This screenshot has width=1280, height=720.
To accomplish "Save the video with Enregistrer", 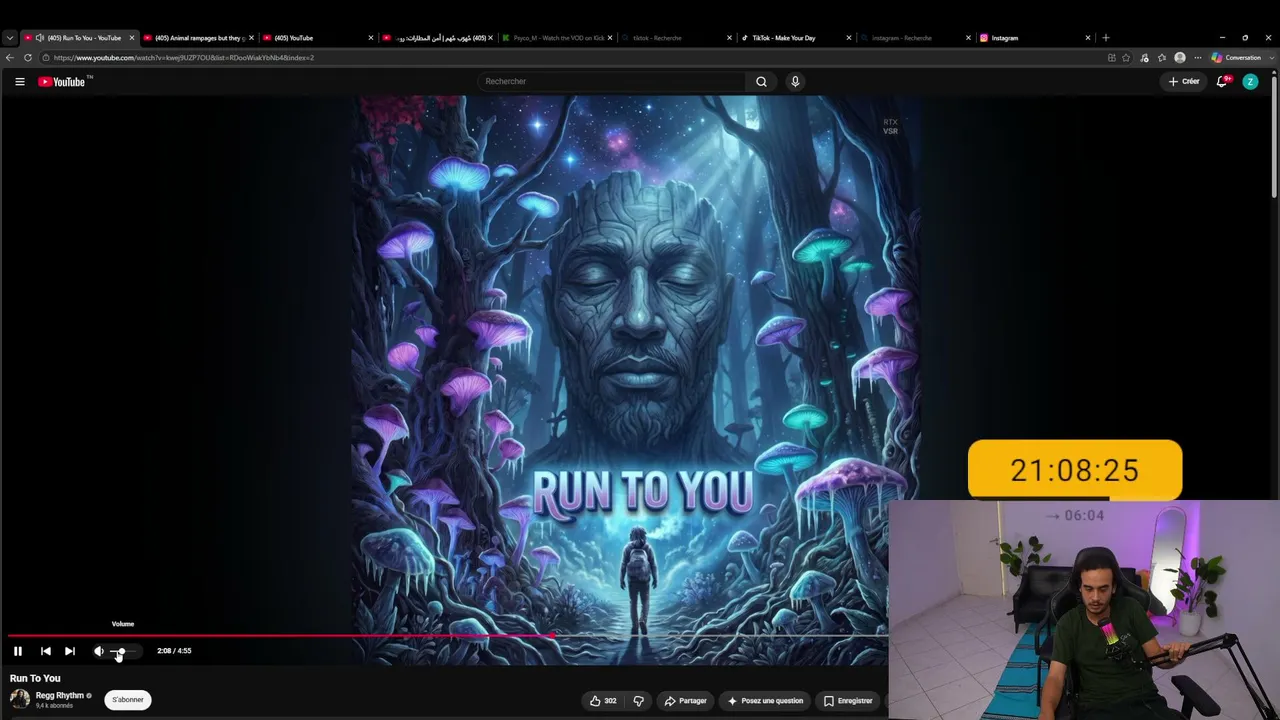I will [x=848, y=701].
